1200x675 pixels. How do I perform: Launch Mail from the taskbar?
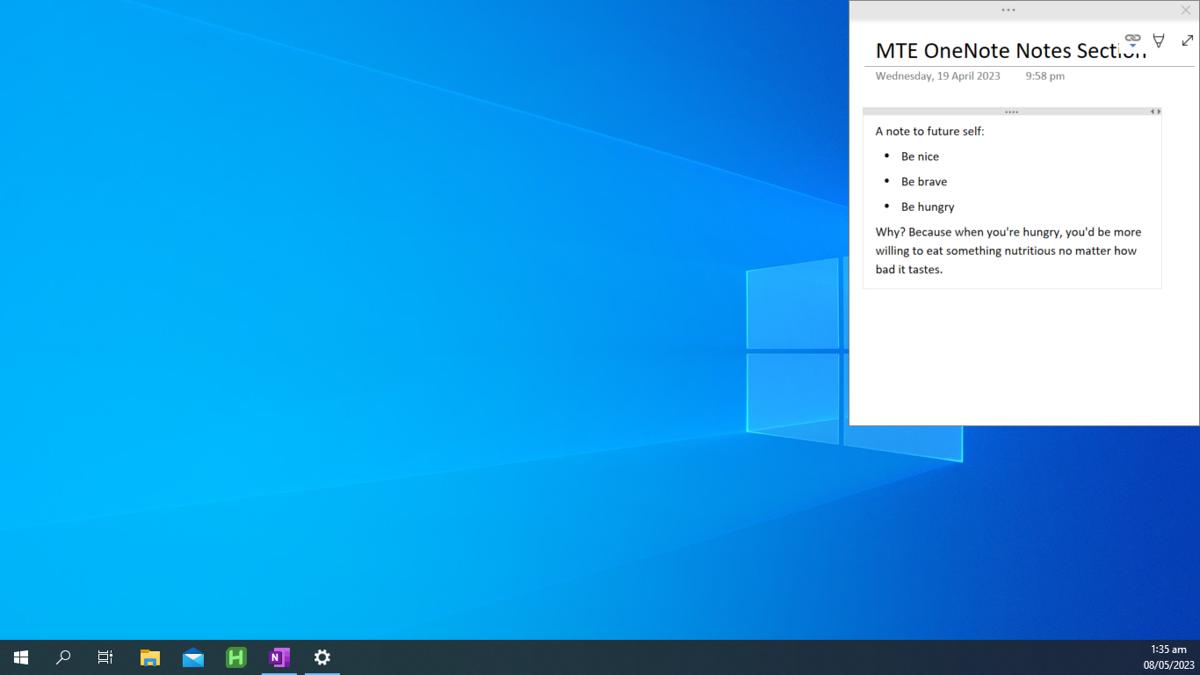tap(193, 657)
